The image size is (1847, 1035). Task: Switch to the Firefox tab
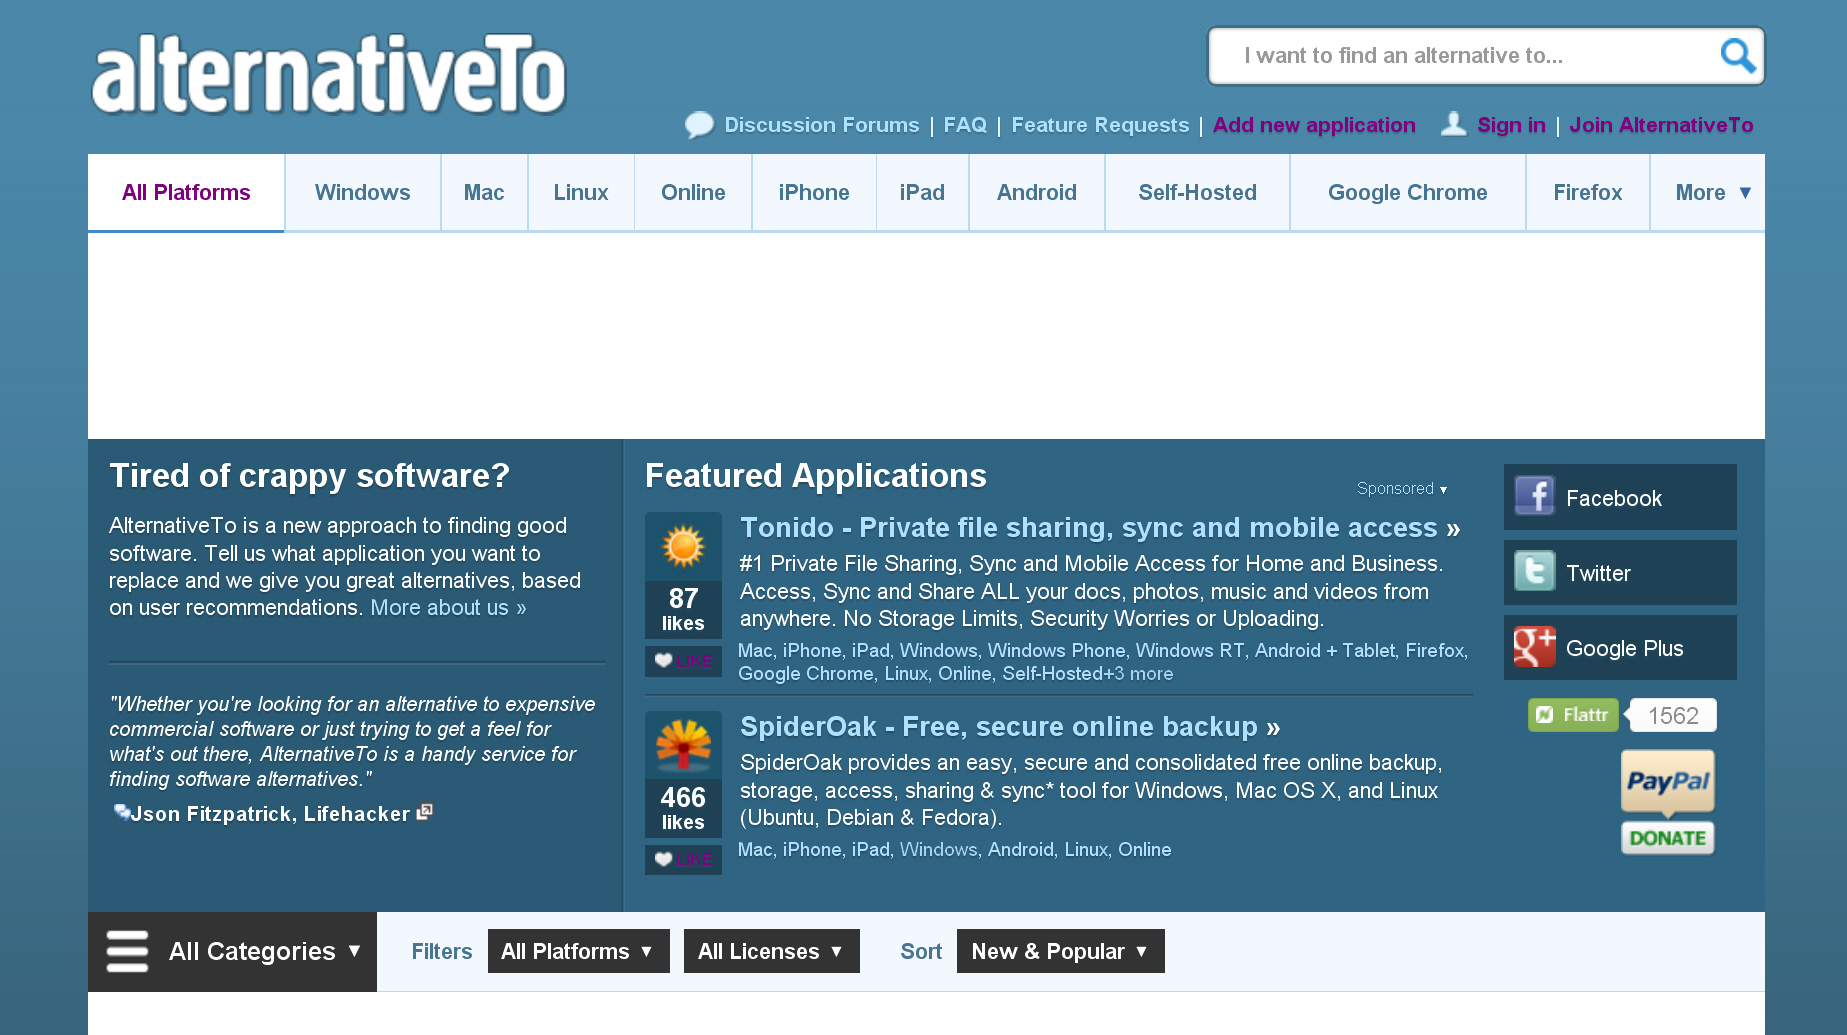click(1588, 192)
